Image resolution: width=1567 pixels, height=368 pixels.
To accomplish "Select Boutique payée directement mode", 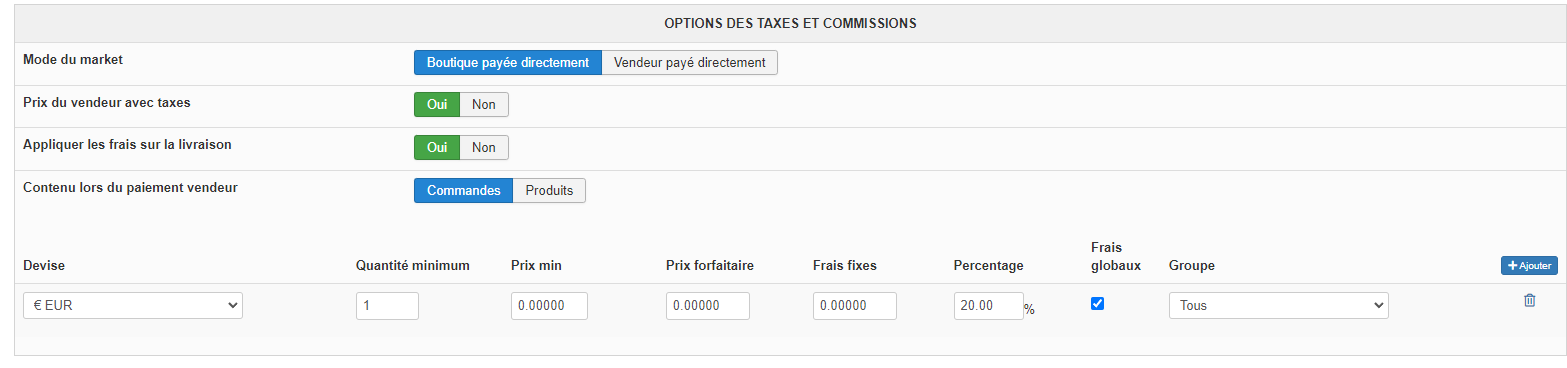I will tap(508, 62).
